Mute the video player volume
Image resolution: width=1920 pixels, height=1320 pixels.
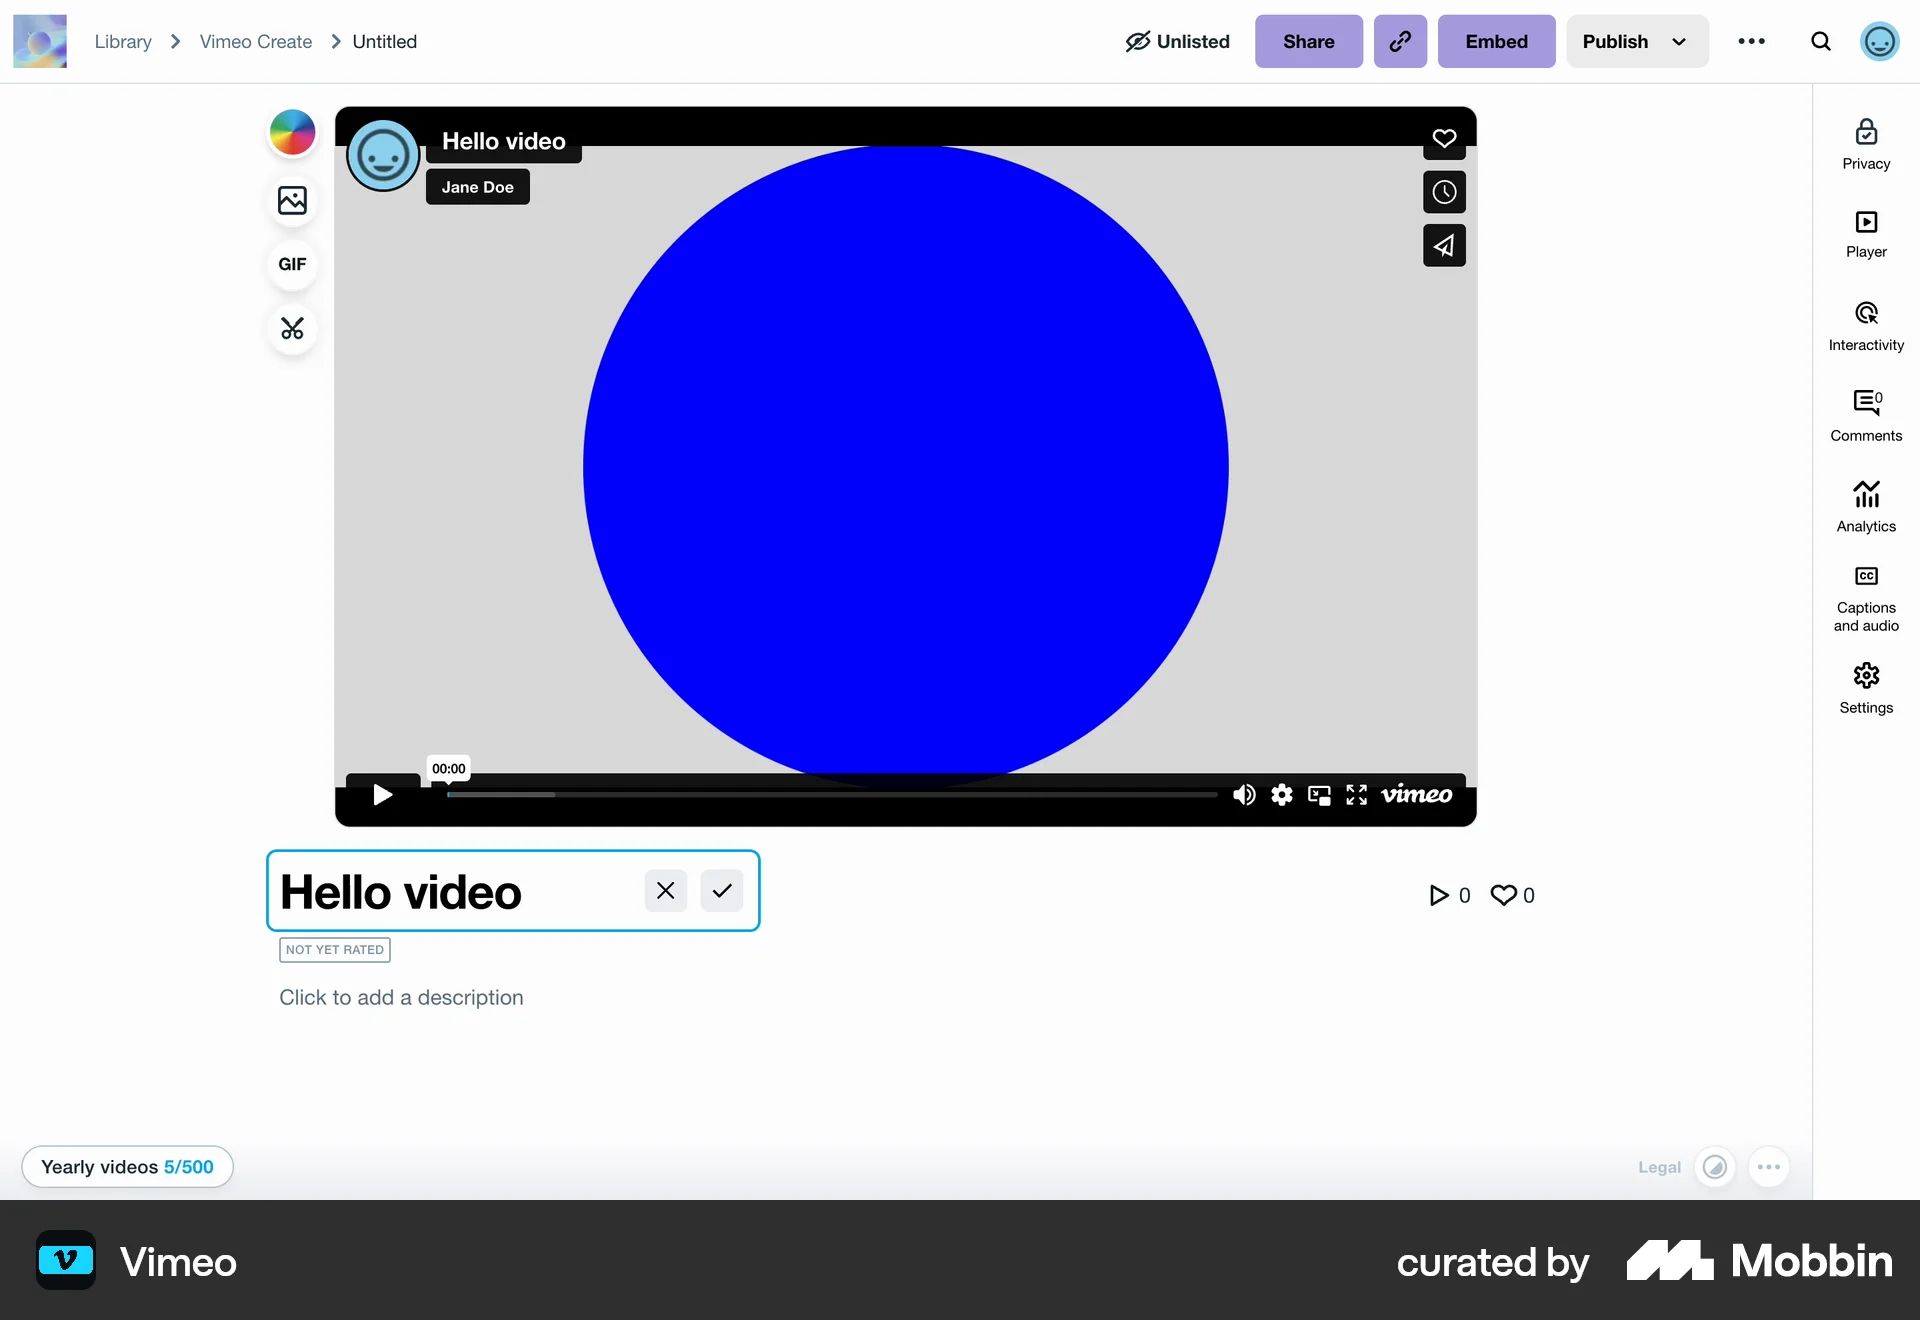[x=1243, y=794]
